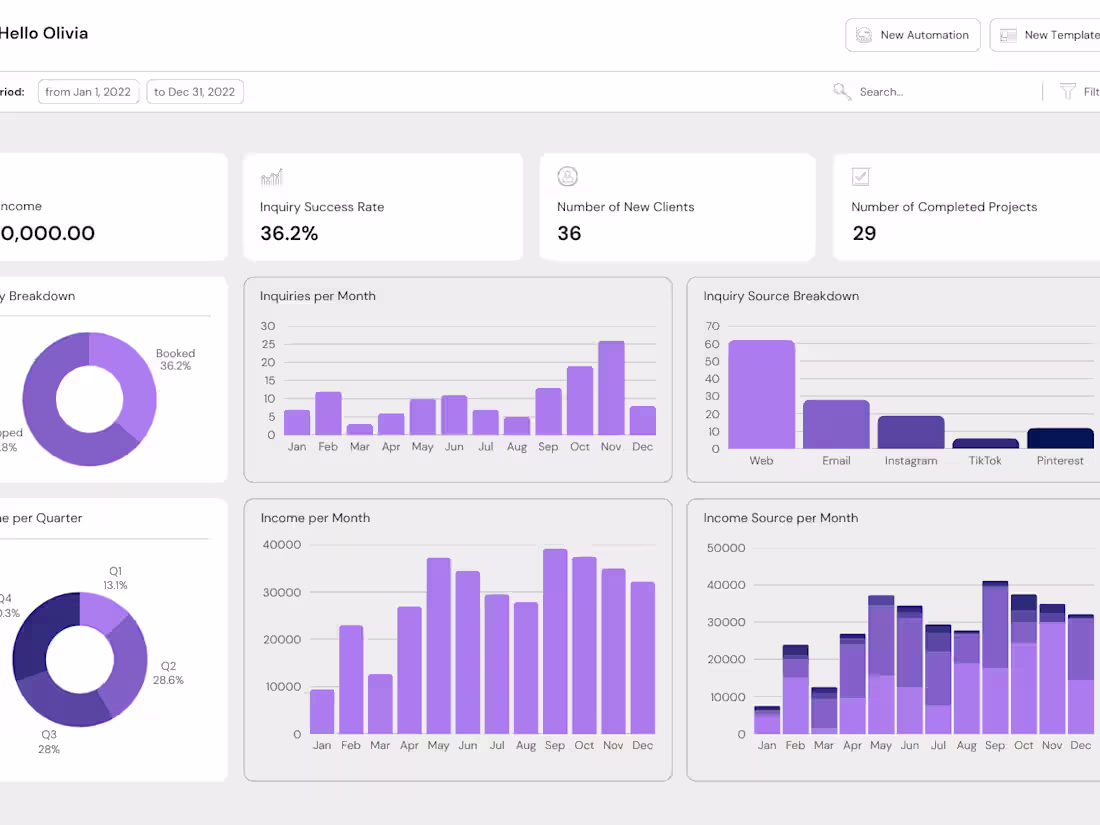Select the Web bar in Inquiry Source Breakdown
This screenshot has width=1100, height=825.
click(761, 395)
